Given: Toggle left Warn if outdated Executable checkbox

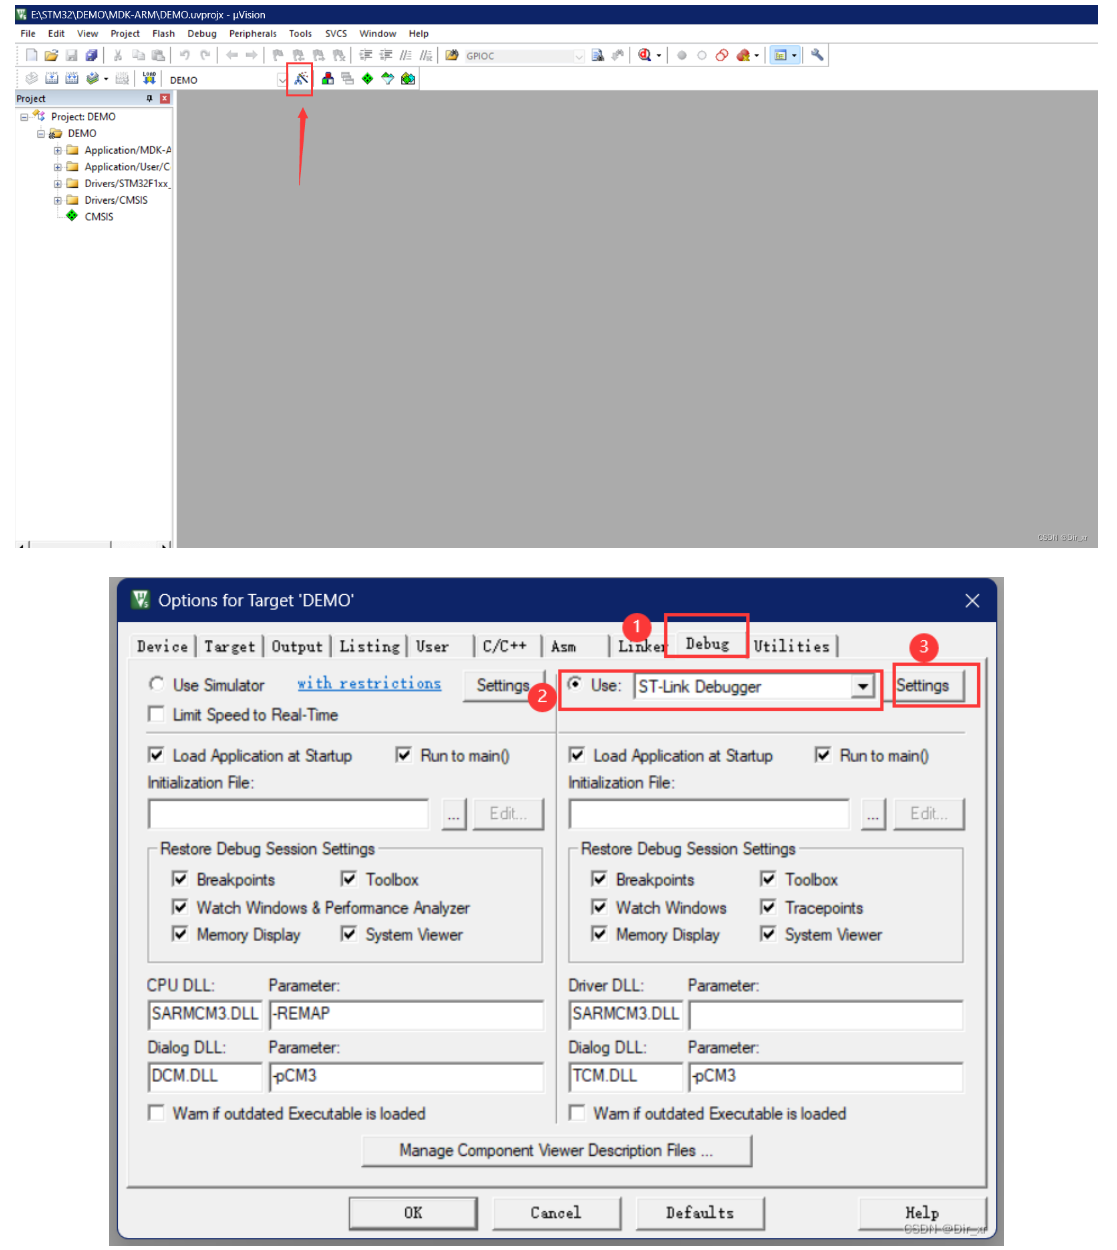Looking at the screenshot, I should tap(156, 1113).
